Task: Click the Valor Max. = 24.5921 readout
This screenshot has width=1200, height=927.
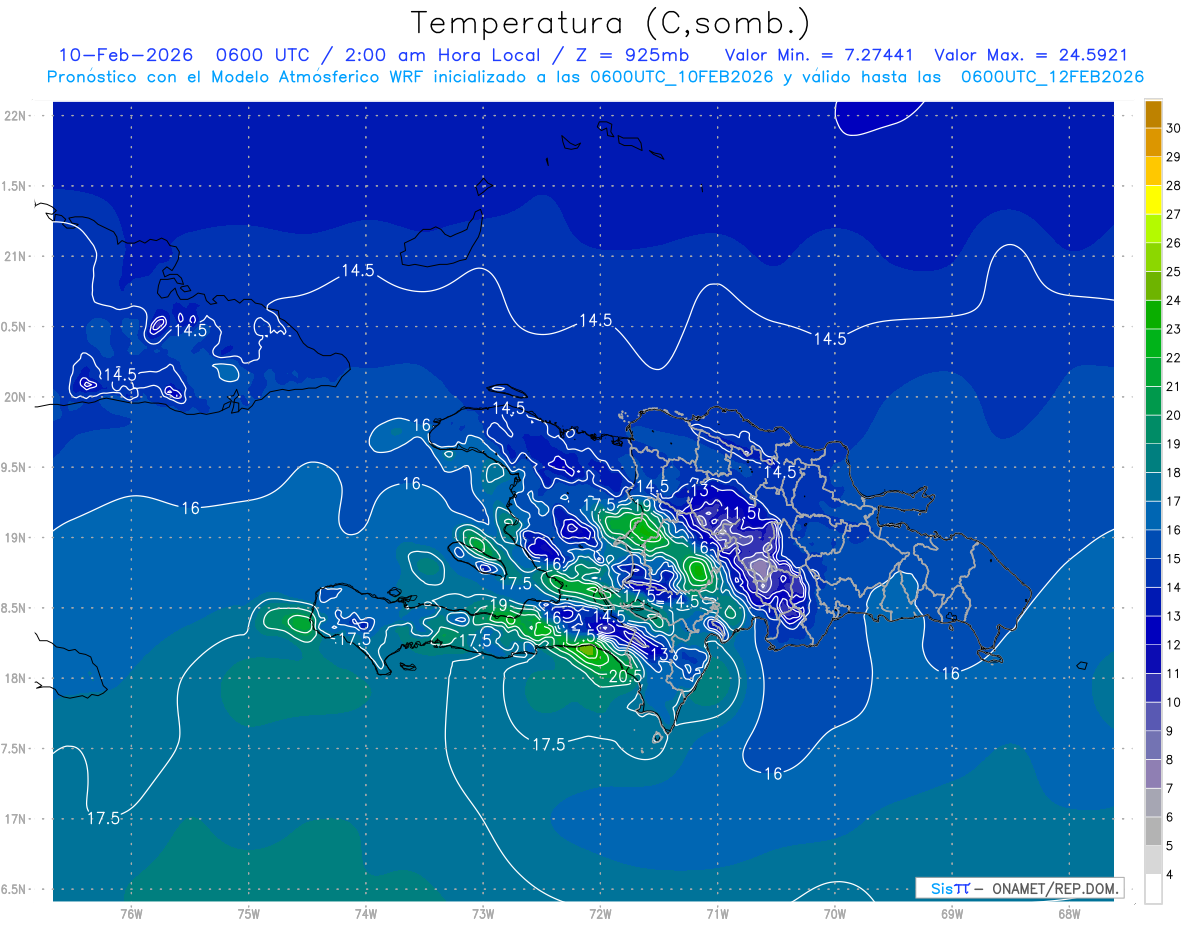Action: pyautogui.click(x=1031, y=55)
